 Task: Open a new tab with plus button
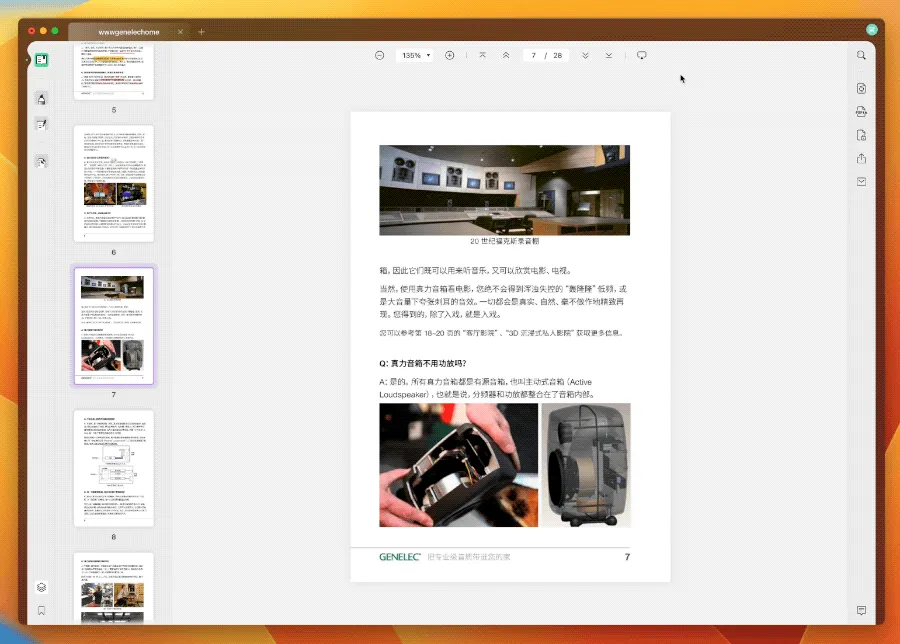pos(201,32)
